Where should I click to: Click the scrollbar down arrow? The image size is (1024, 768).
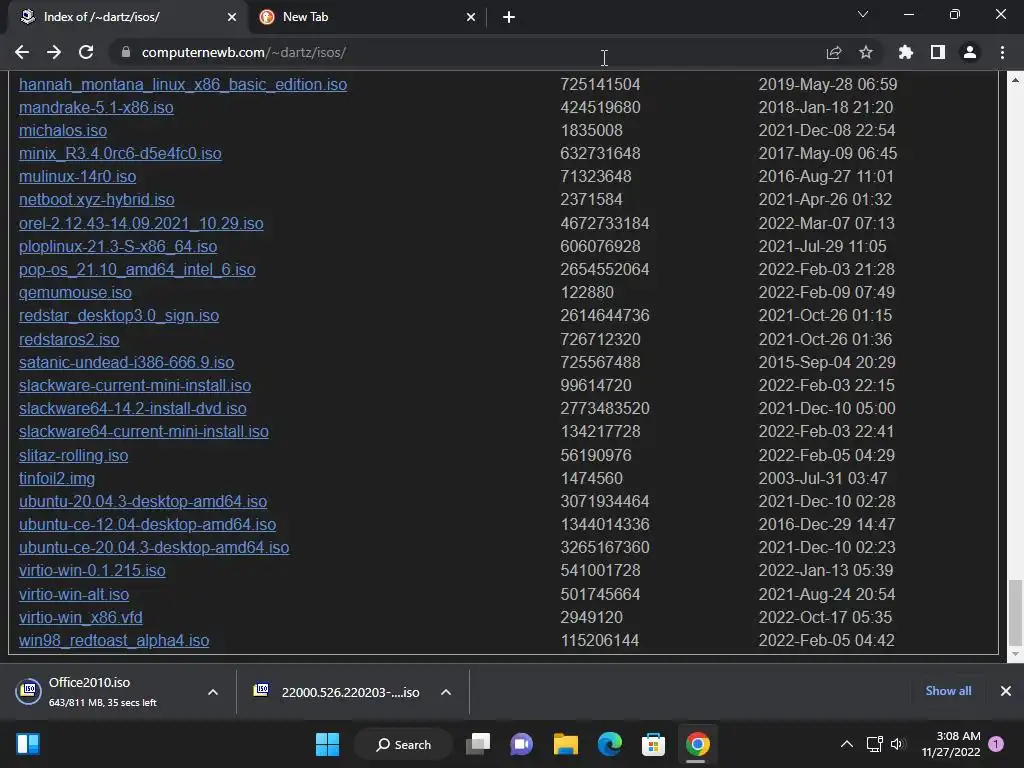tap(1015, 654)
